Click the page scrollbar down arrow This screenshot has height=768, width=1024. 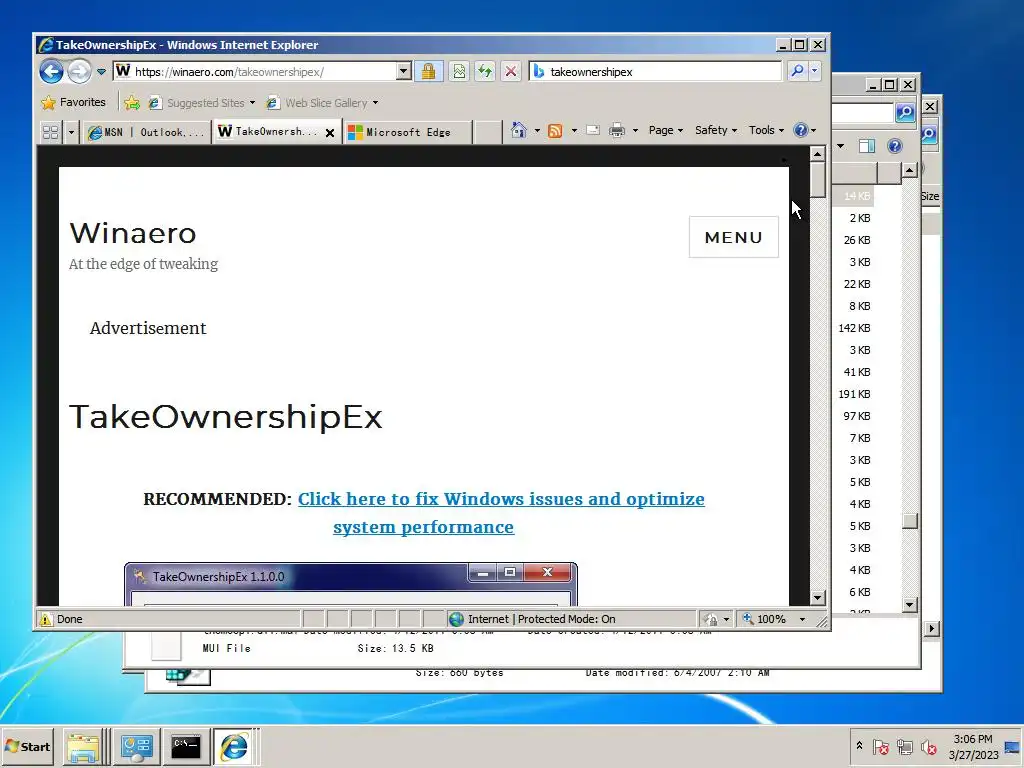817,598
